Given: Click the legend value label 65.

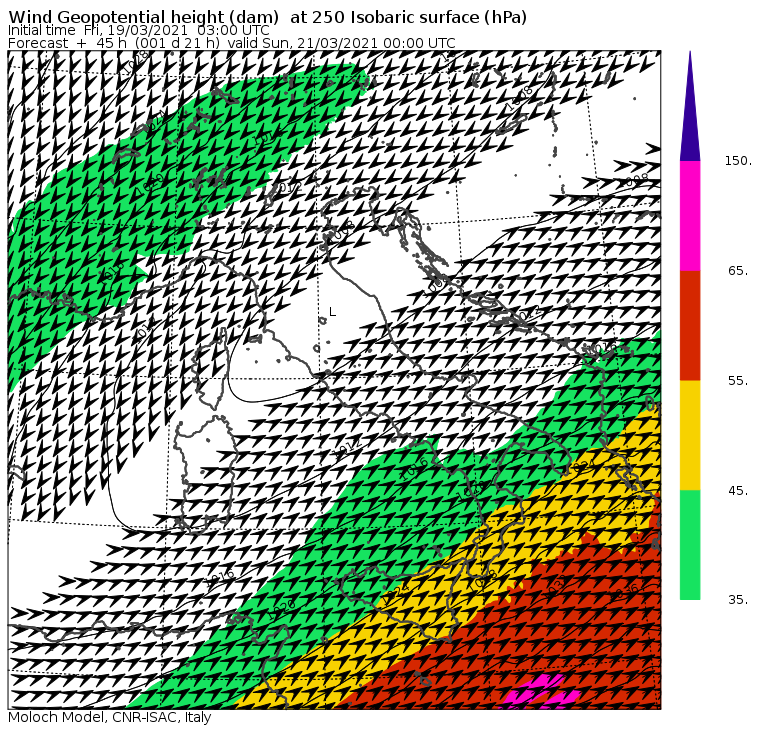Looking at the screenshot, I should (x=739, y=270).
